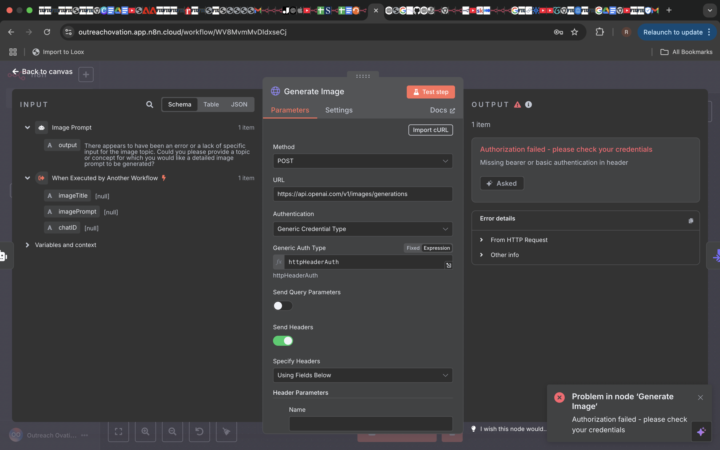Zoom out on the canvas
Image resolution: width=720 pixels, height=450 pixels.
click(x=172, y=432)
